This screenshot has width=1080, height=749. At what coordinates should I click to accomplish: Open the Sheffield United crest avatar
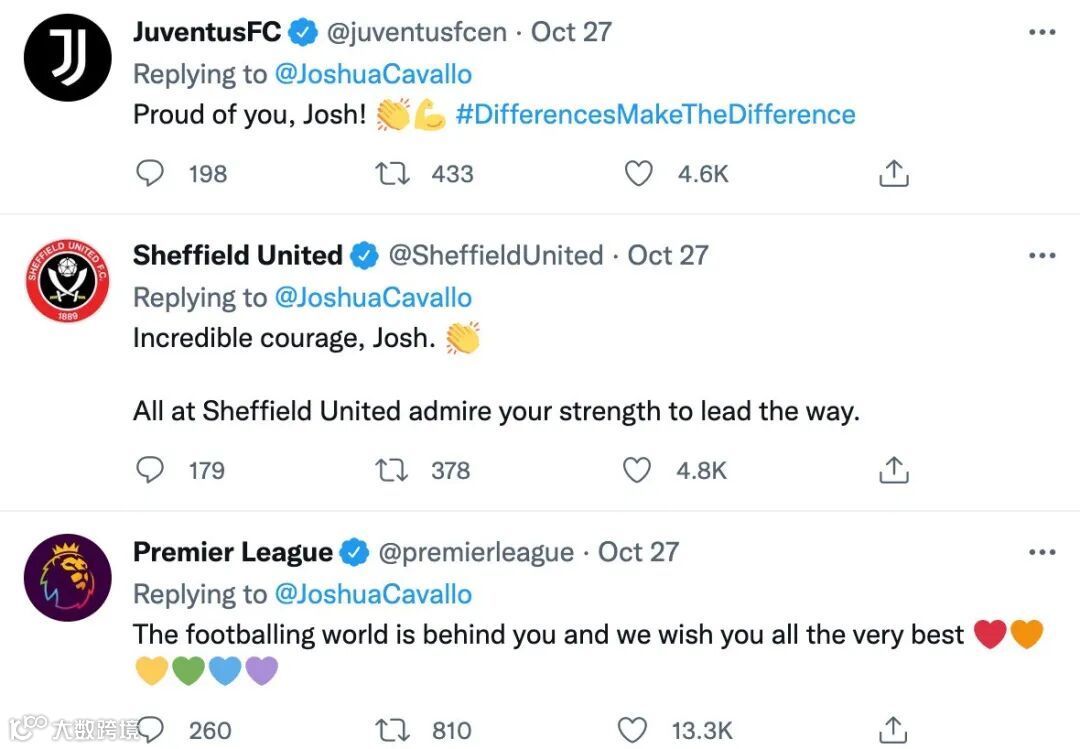coord(67,280)
